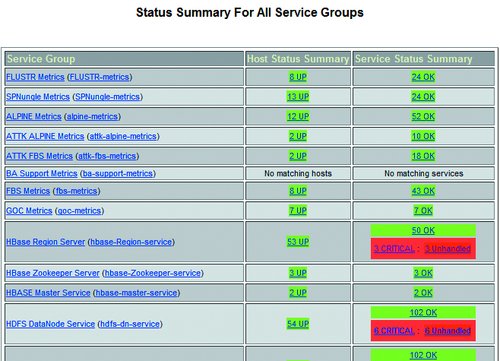
Task: View 24 OK services for FLUSTR Metrics
Action: click(423, 77)
